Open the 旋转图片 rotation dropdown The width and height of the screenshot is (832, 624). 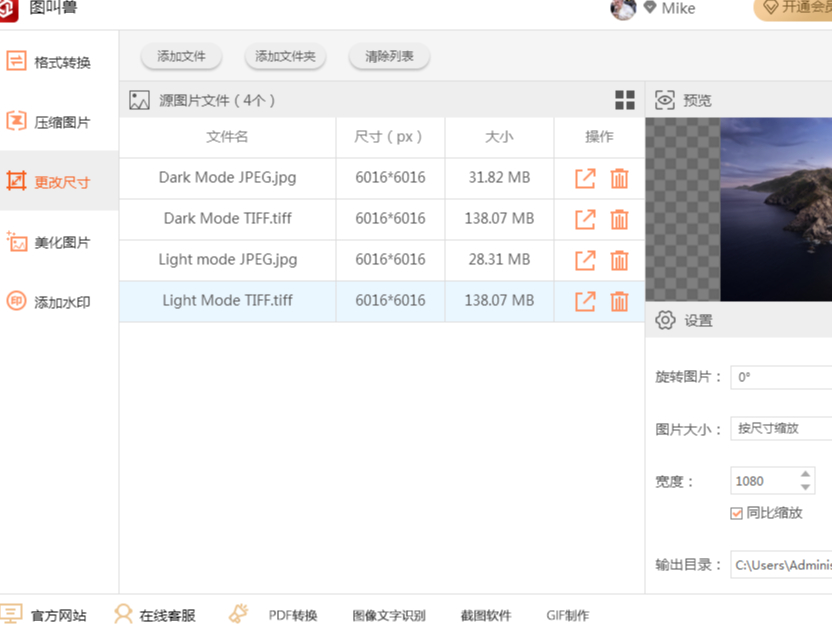(x=781, y=377)
